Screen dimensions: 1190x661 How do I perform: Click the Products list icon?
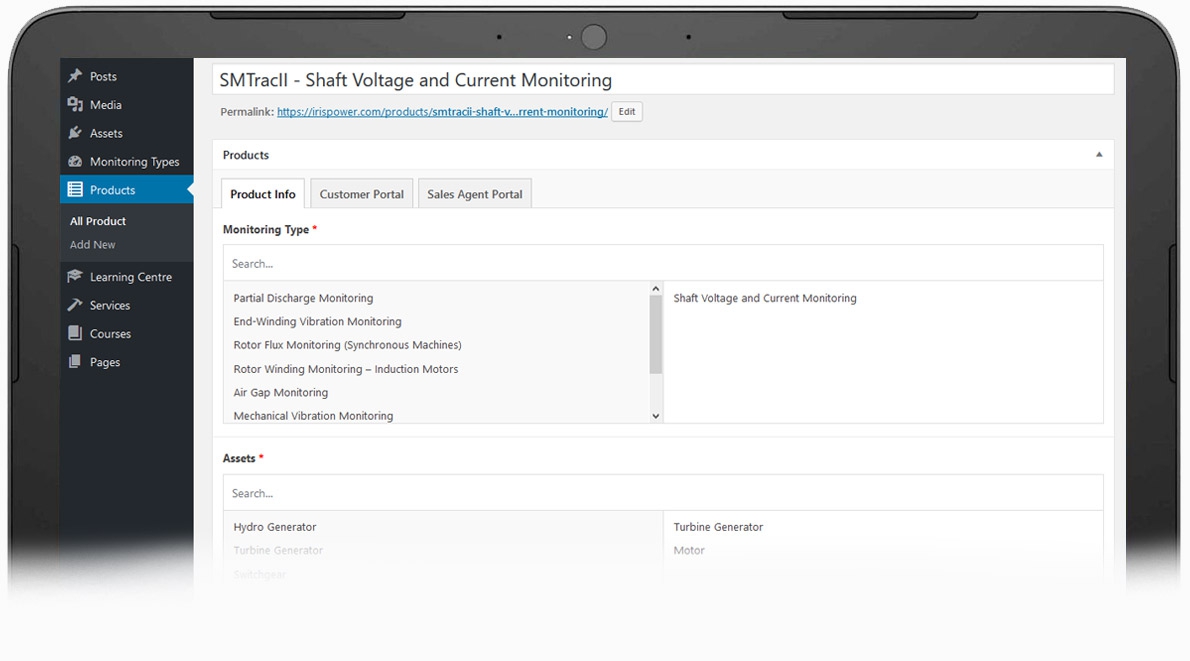point(74,190)
